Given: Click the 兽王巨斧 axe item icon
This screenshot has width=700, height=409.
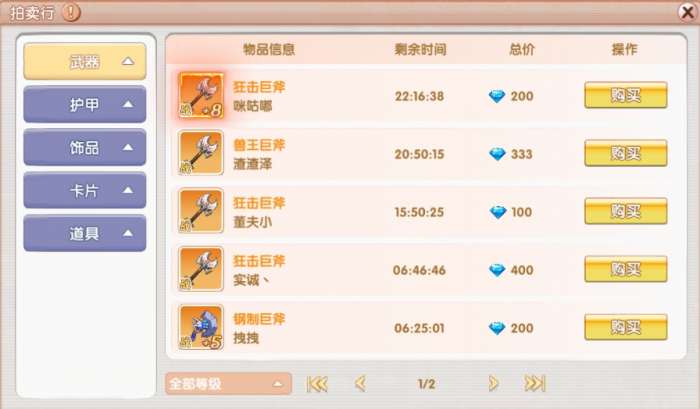Looking at the screenshot, I should (x=201, y=153).
